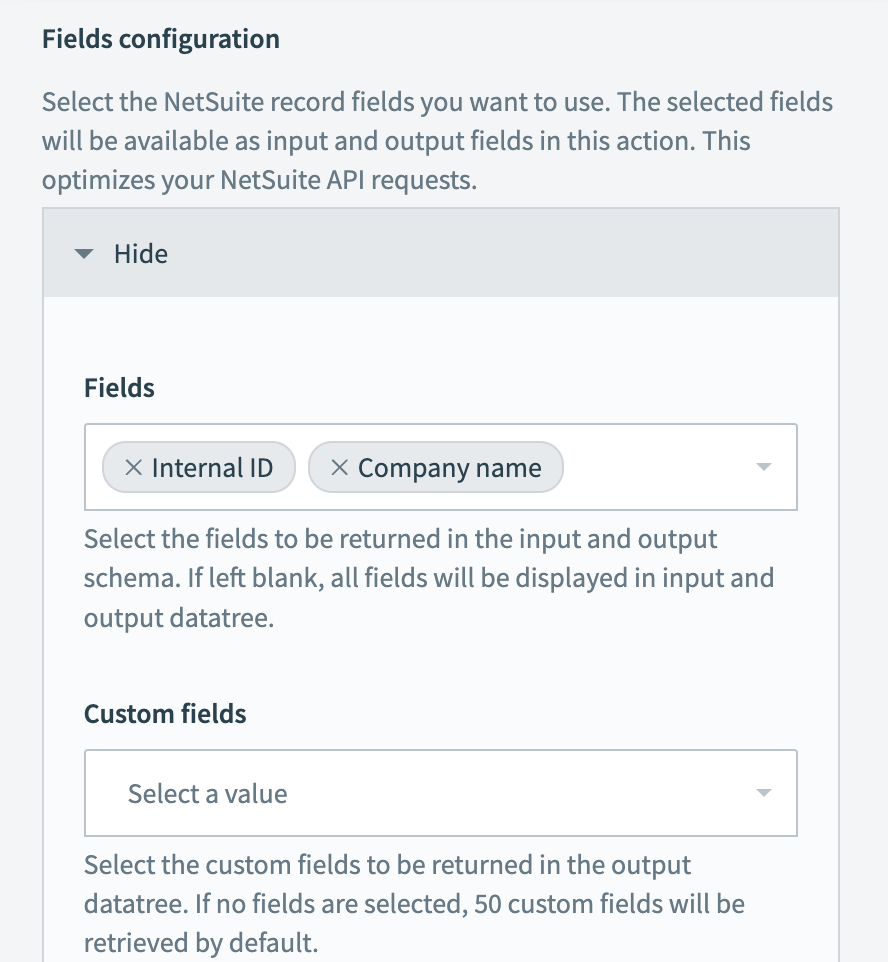Click the blank right side of the Hide bar
Viewport: 888px width, 962px height.
pos(600,254)
